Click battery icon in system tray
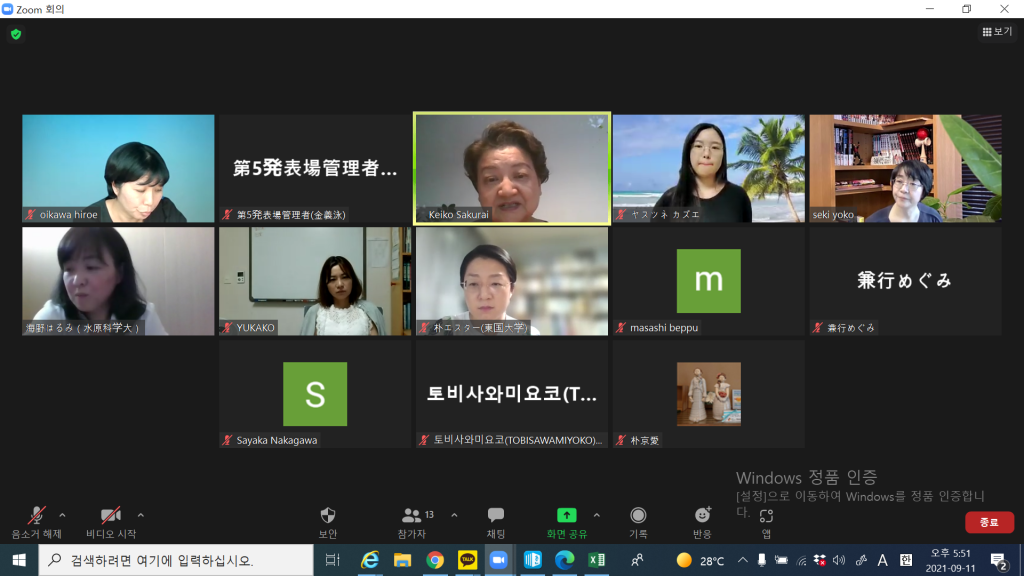 click(x=781, y=560)
